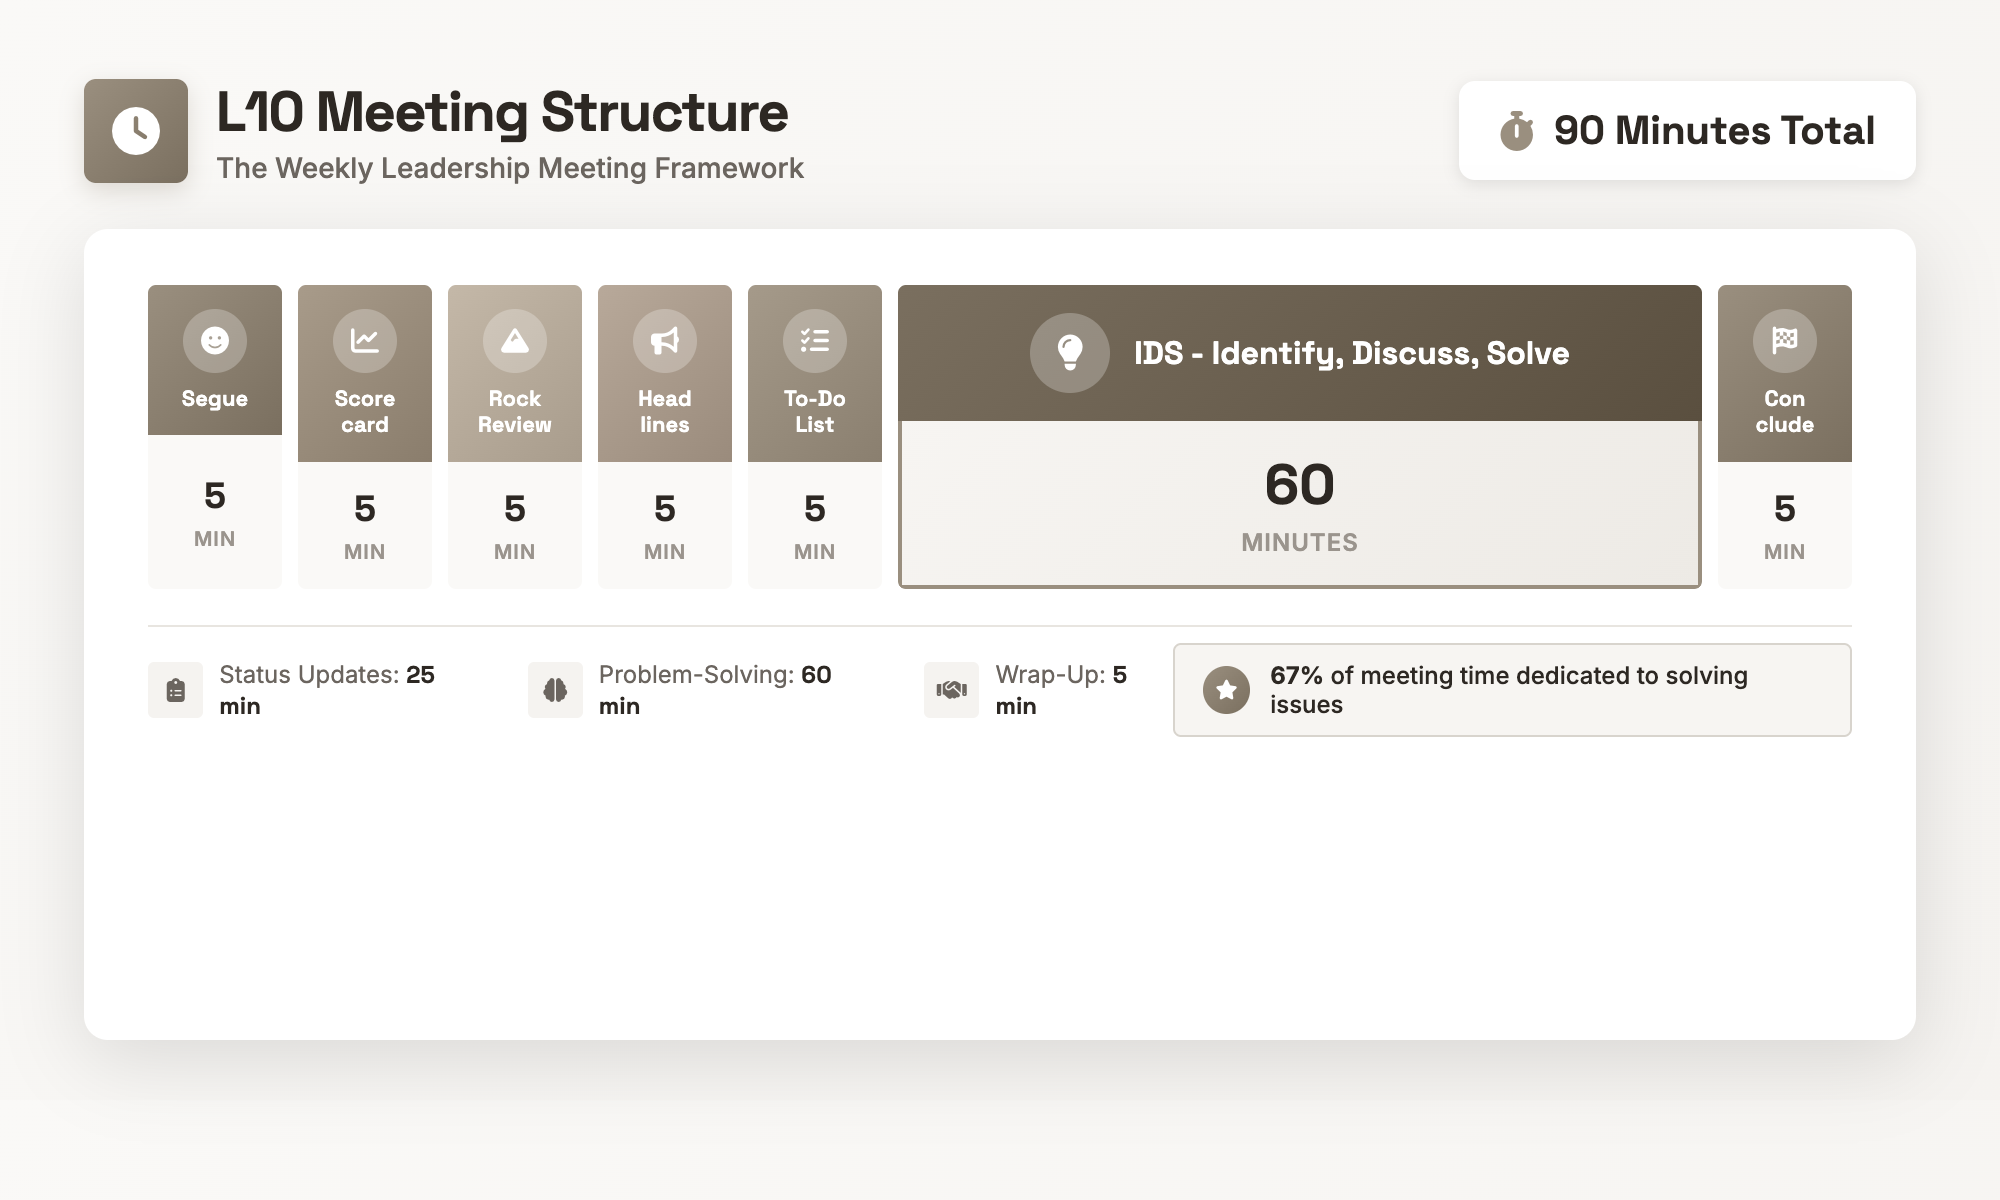The width and height of the screenshot is (2000, 1200).
Task: Select the mountain icon on Rock Review
Action: point(514,340)
